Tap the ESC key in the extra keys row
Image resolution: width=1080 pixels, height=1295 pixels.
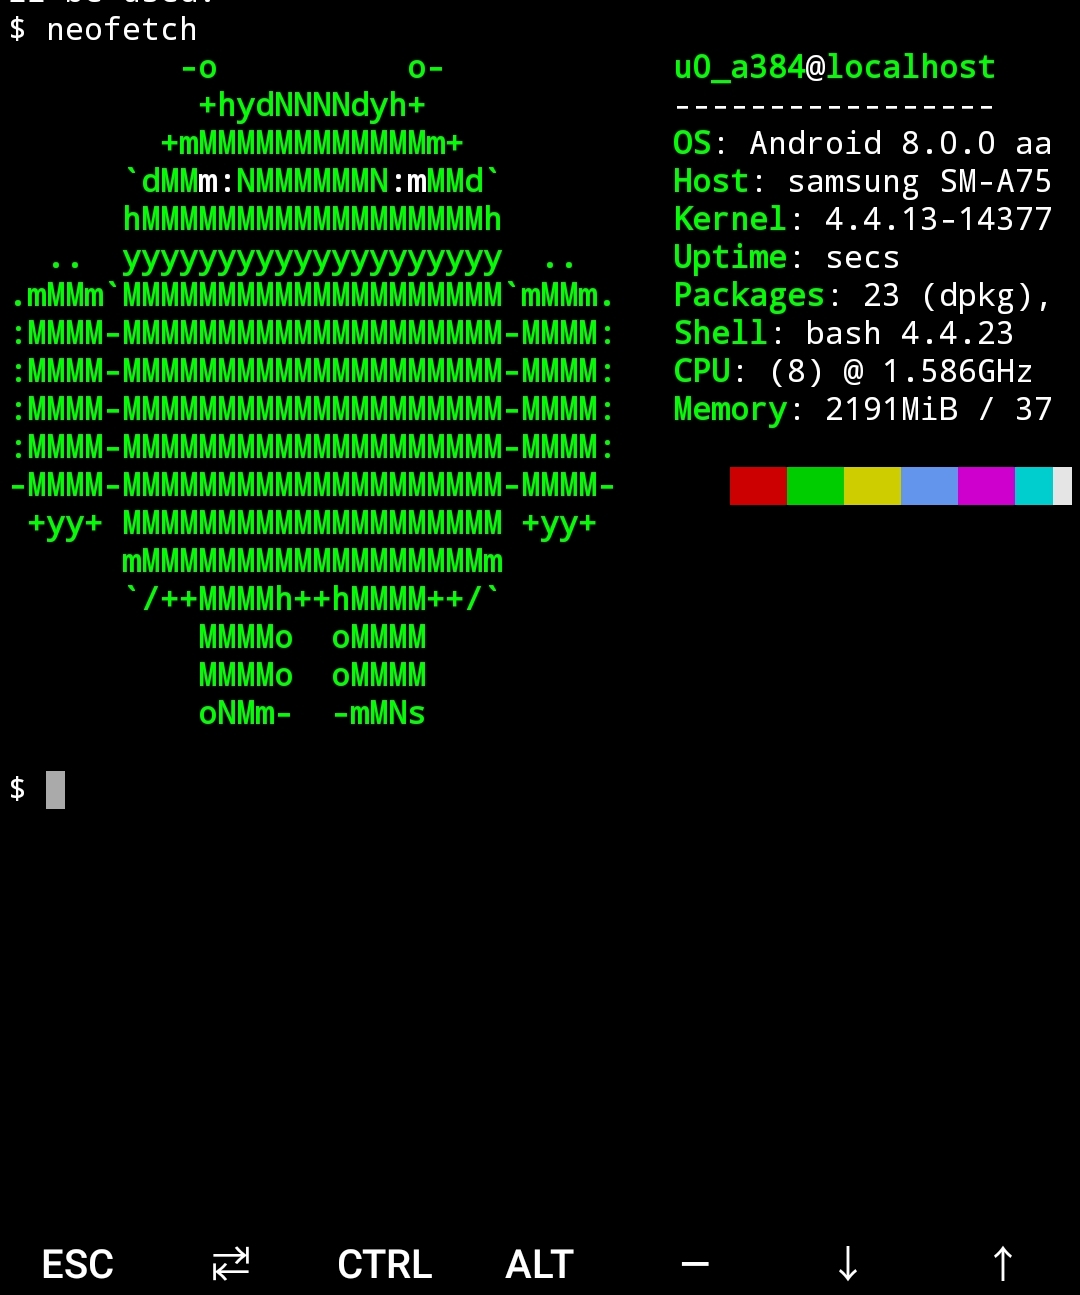pyautogui.click(x=77, y=1264)
